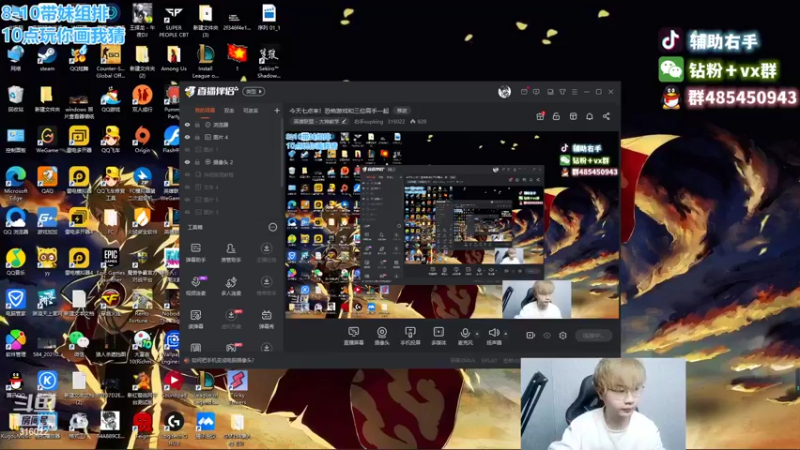Open the layout grid icon in stream header
Viewport: 800px width, 450px height.
[573, 116]
